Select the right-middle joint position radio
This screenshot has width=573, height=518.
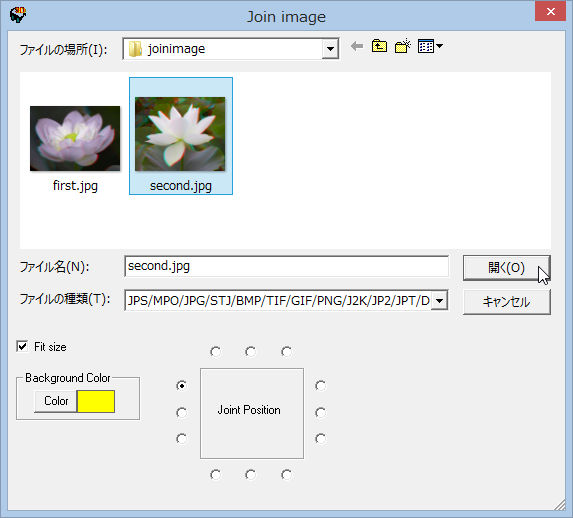click(320, 412)
